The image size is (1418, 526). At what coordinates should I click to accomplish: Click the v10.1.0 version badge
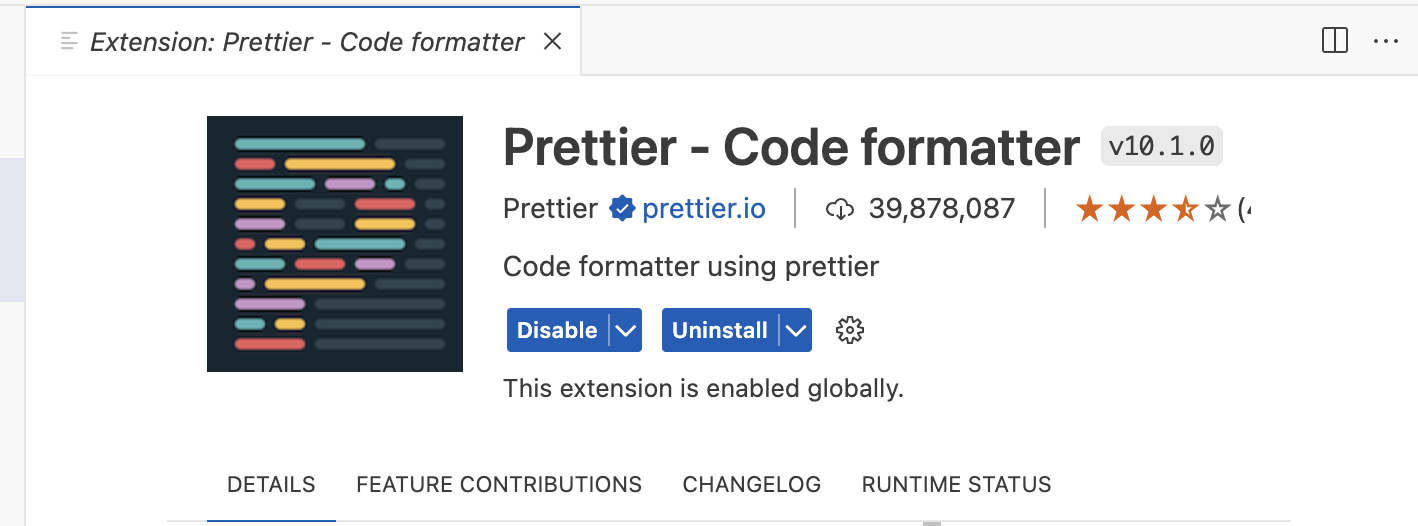coord(1161,147)
